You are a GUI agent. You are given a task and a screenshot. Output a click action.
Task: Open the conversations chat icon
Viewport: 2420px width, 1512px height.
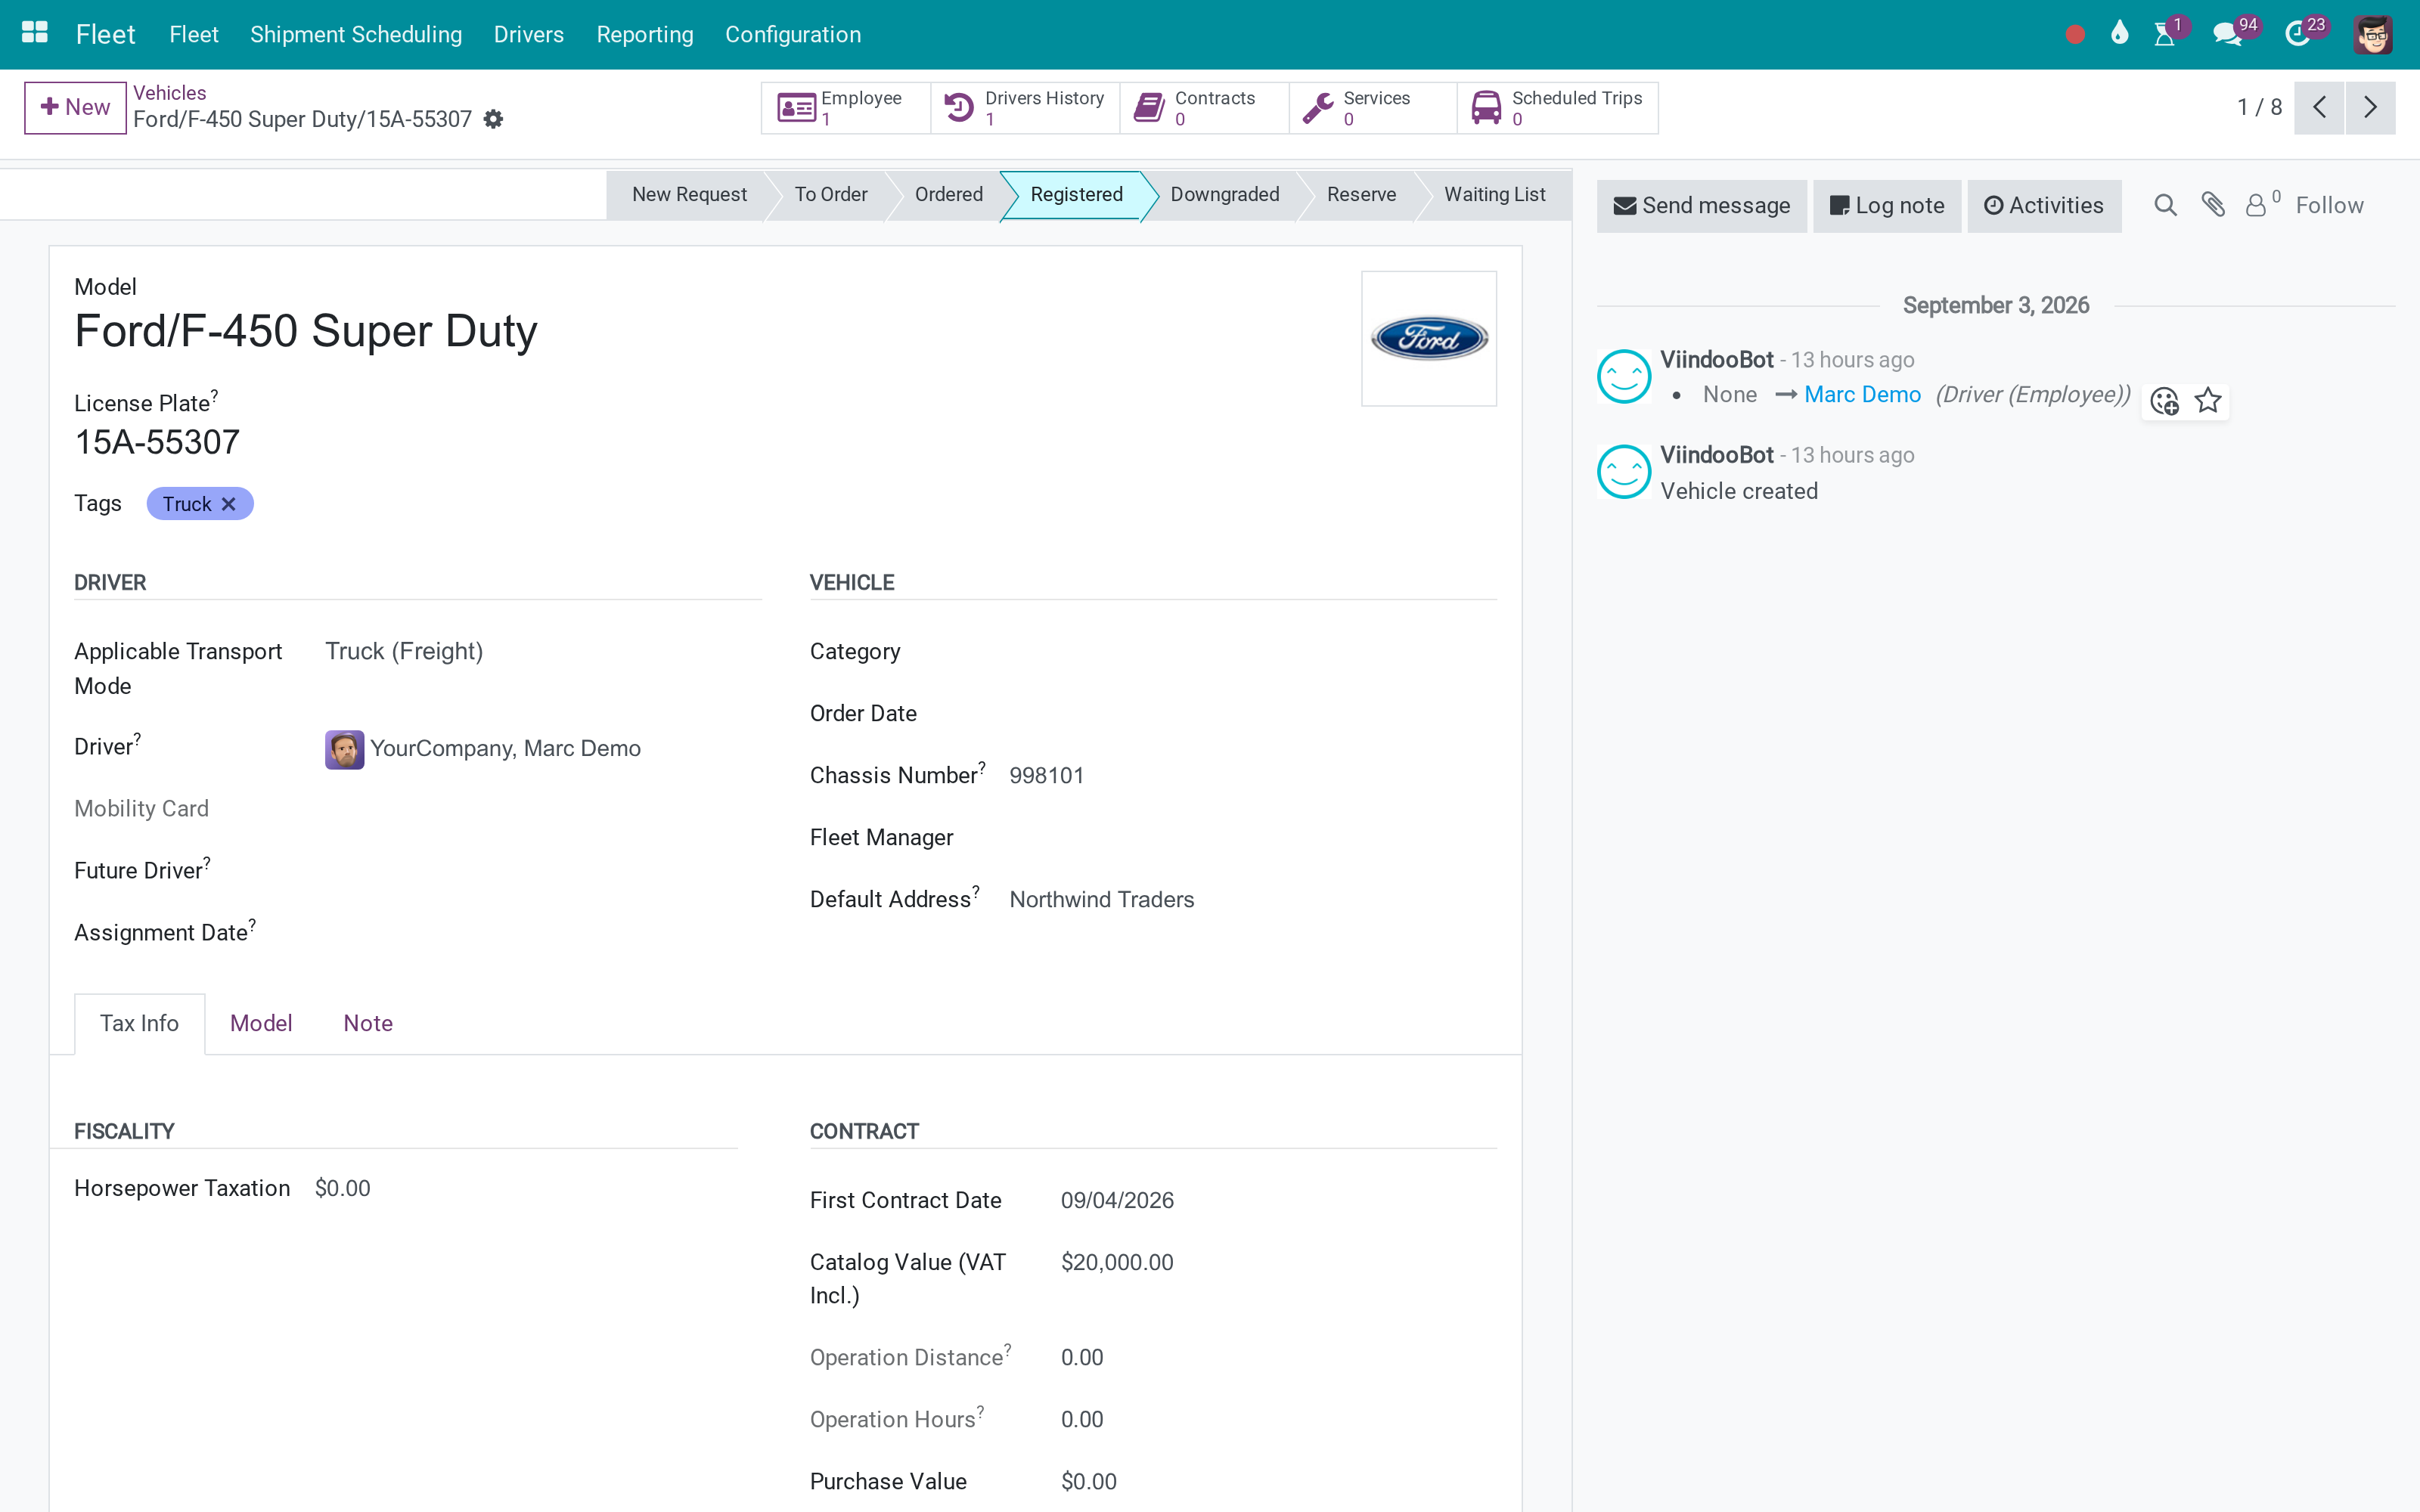pyautogui.click(x=2227, y=34)
